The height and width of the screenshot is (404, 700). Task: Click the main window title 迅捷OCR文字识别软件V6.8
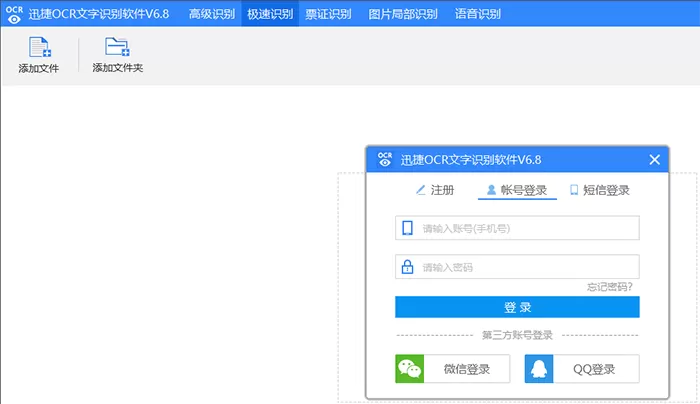(99, 14)
